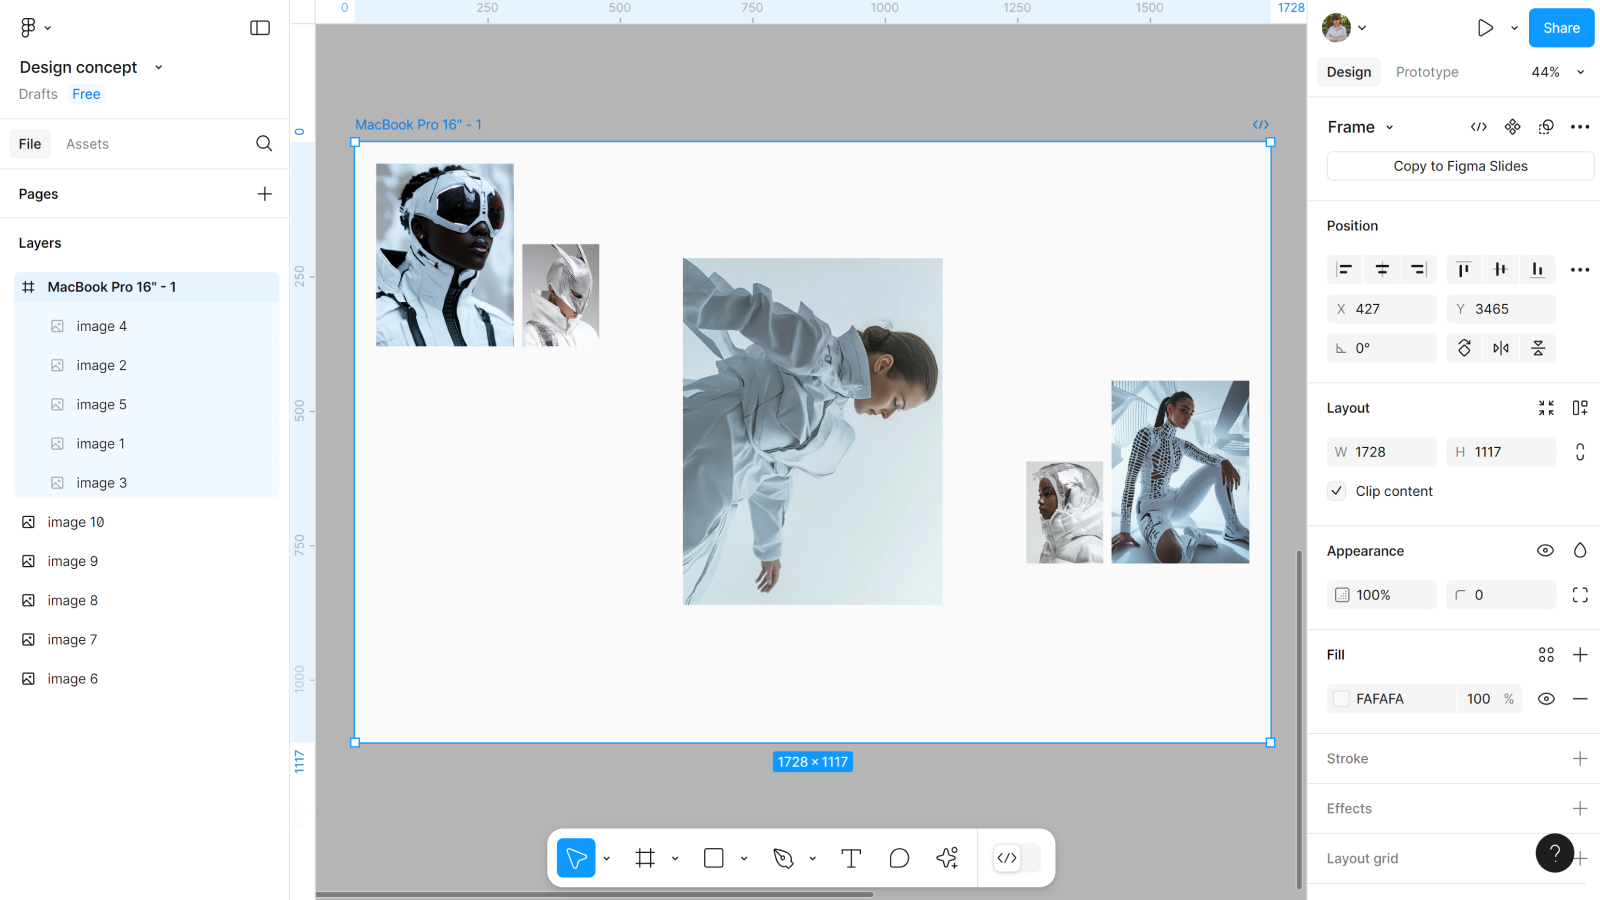Switch to the Assets tab

87,144
